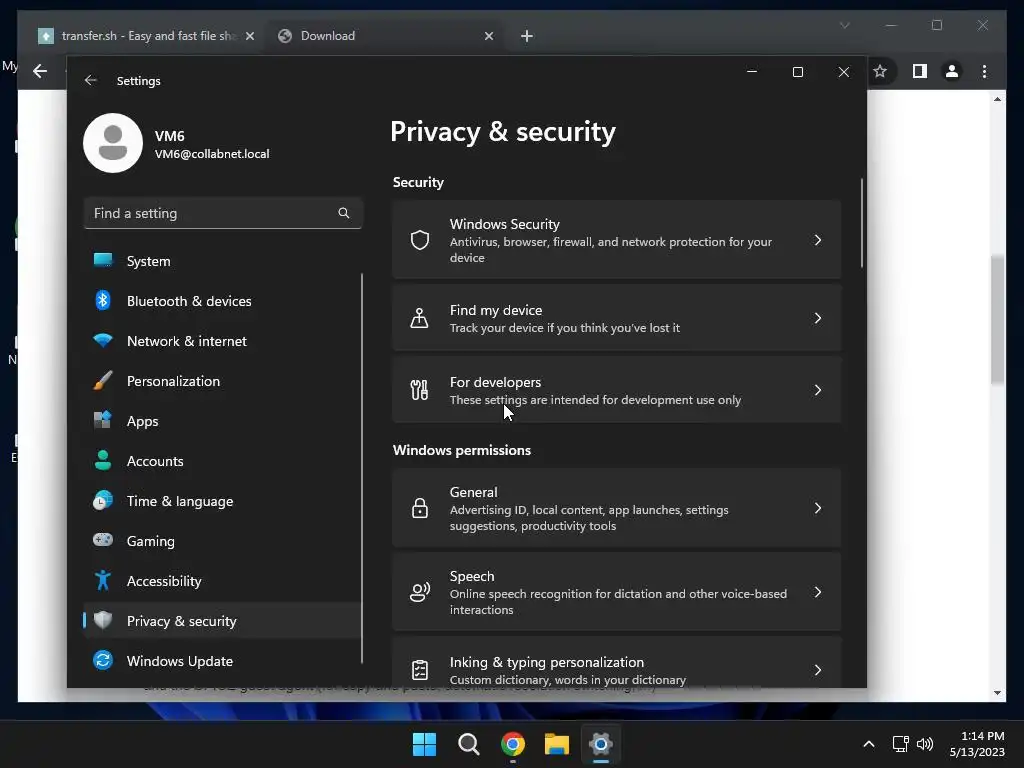The image size is (1024, 768).
Task: Click VM6@collabnet.local account email
Action: coord(212,154)
